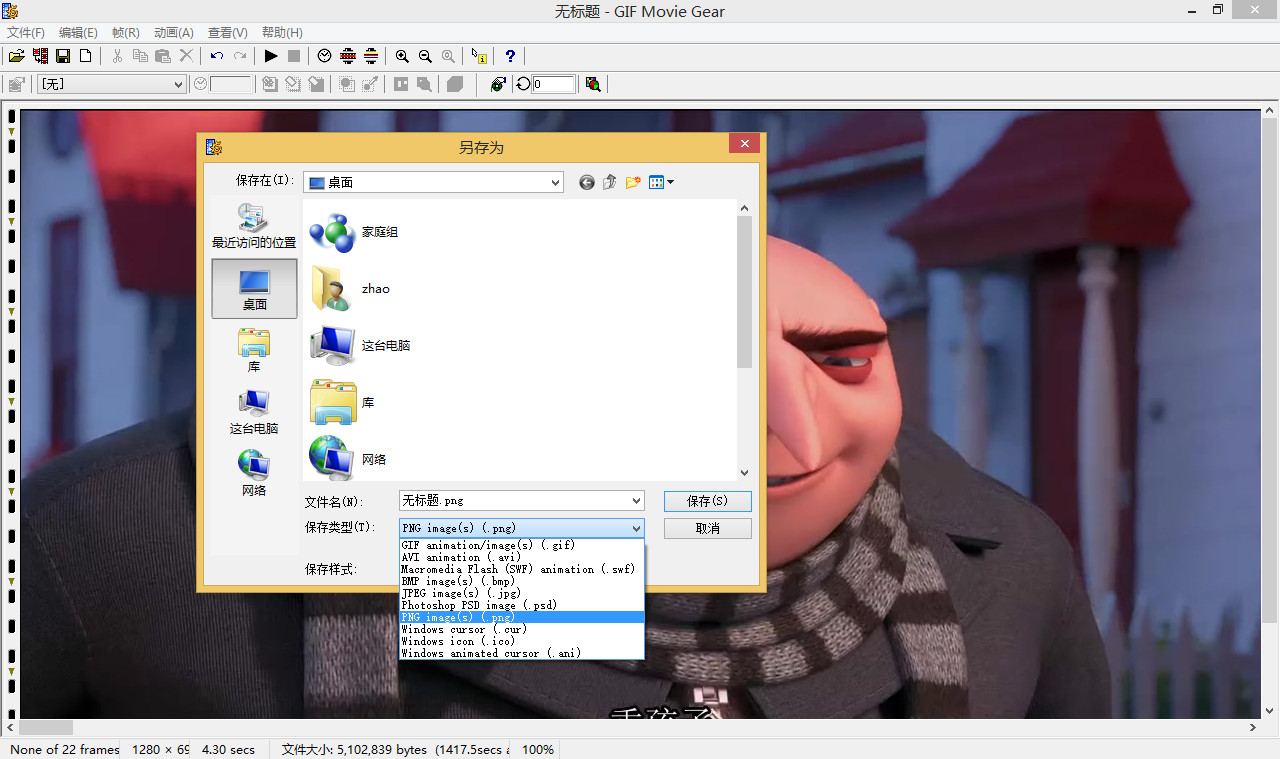The height and width of the screenshot is (759, 1280).
Task: Open the 动画(A) menu
Action: [174, 33]
